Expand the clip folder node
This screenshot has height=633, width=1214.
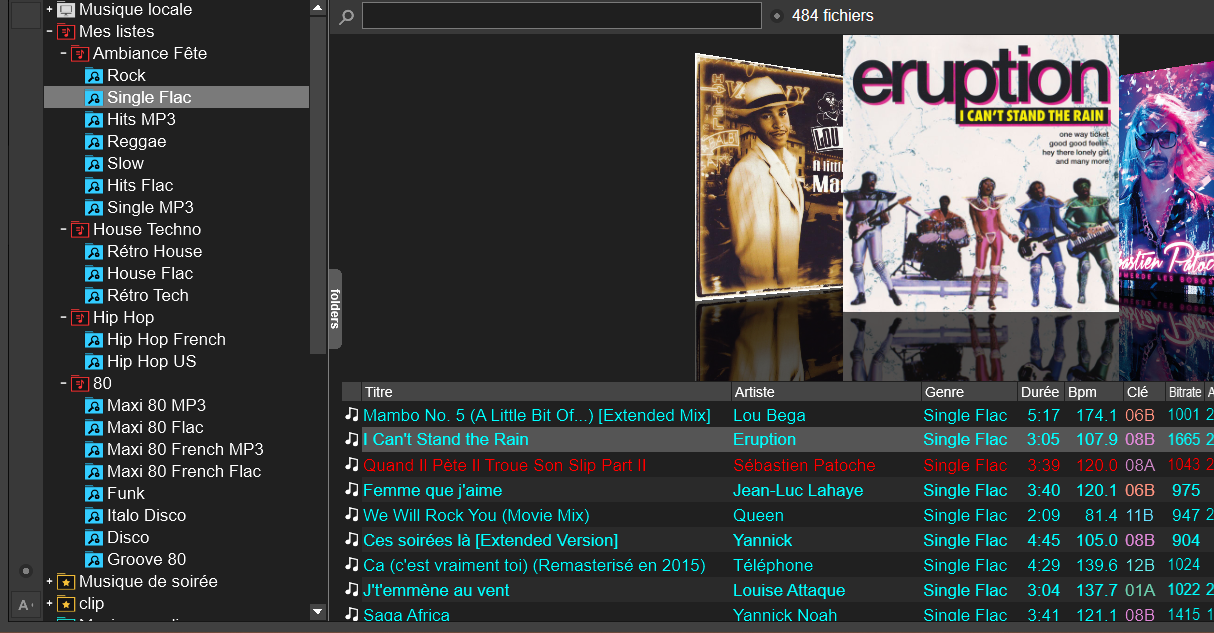(x=49, y=603)
